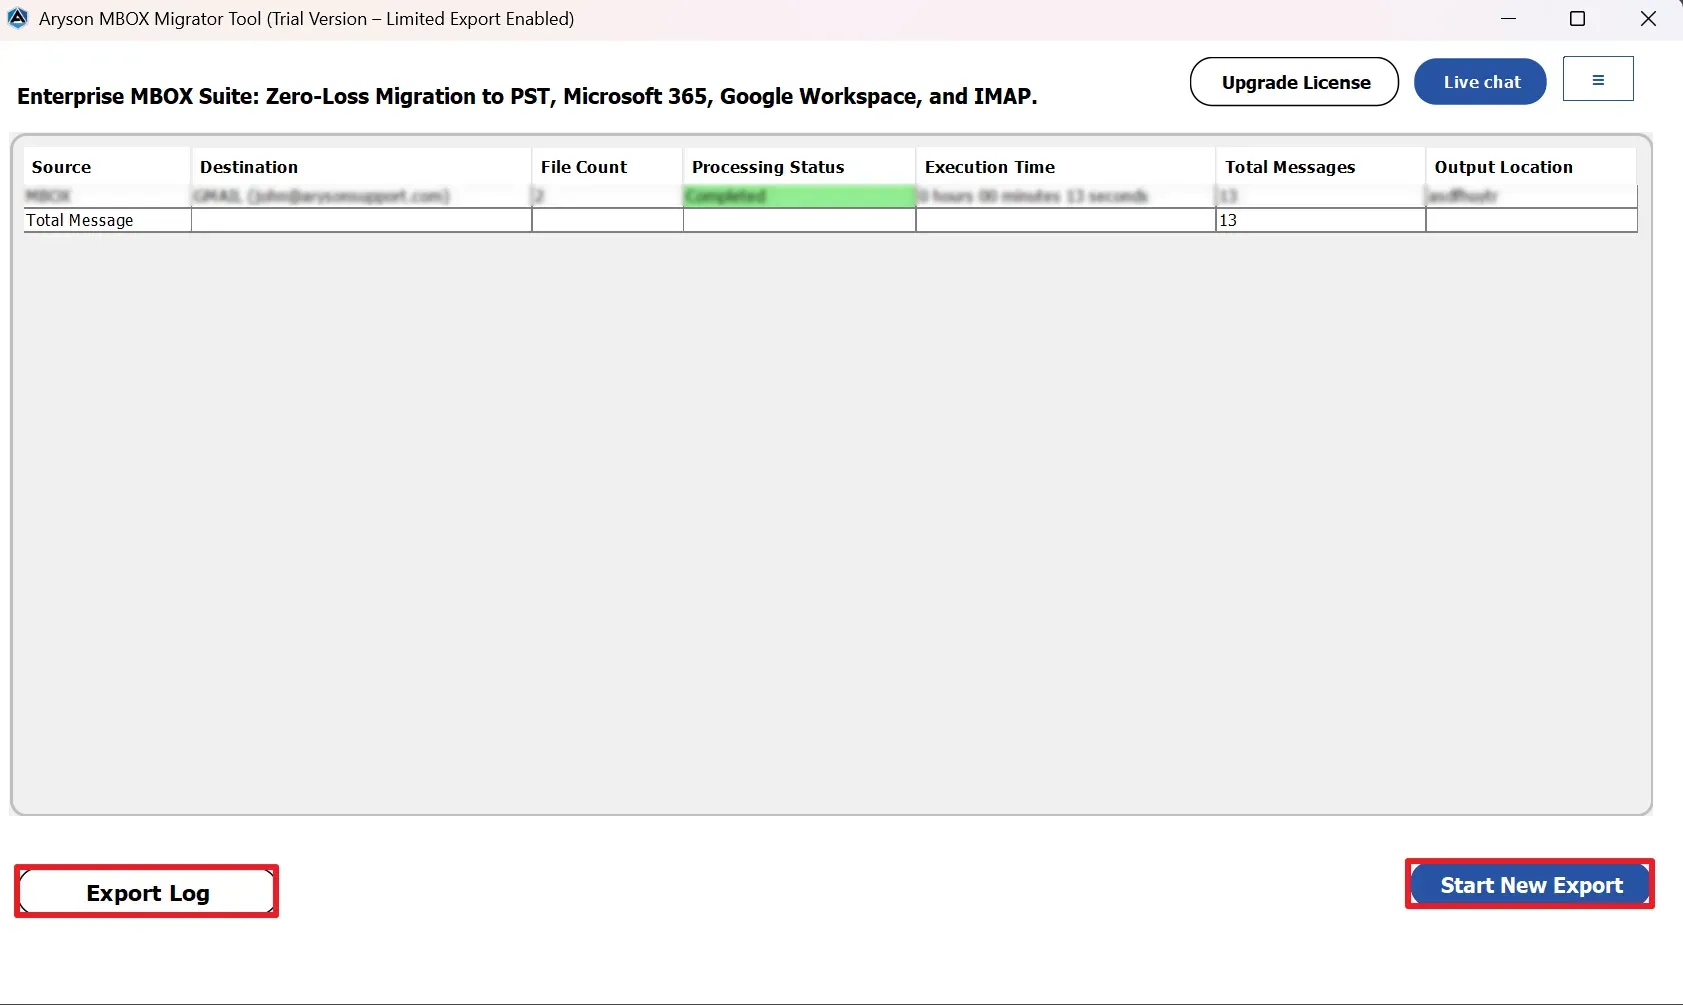Image resolution: width=1683 pixels, height=1005 pixels.
Task: Open Live chat support
Action: tap(1480, 82)
